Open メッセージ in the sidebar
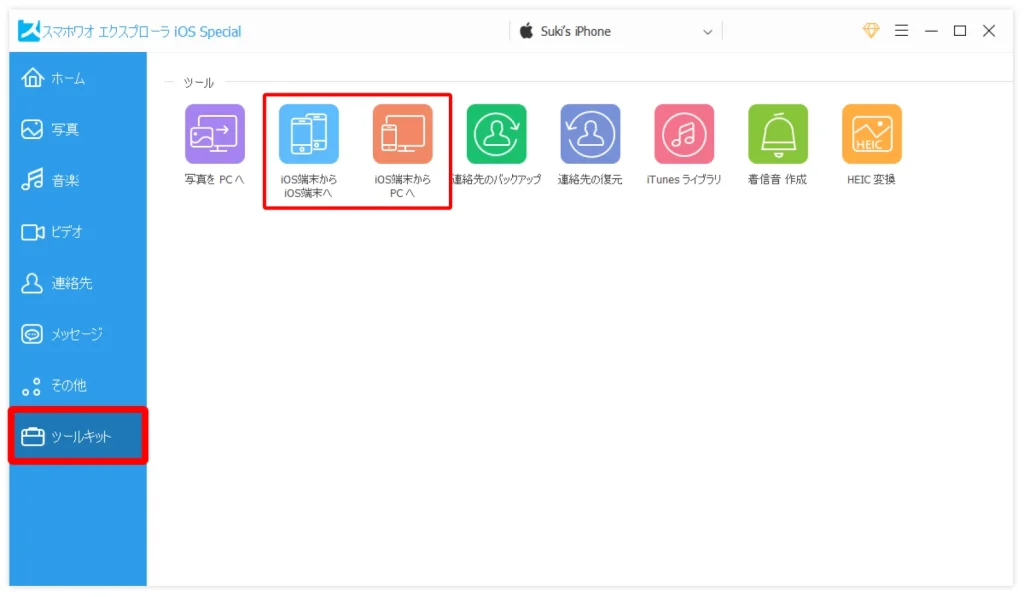This screenshot has height=597, width=1024. coord(78,334)
